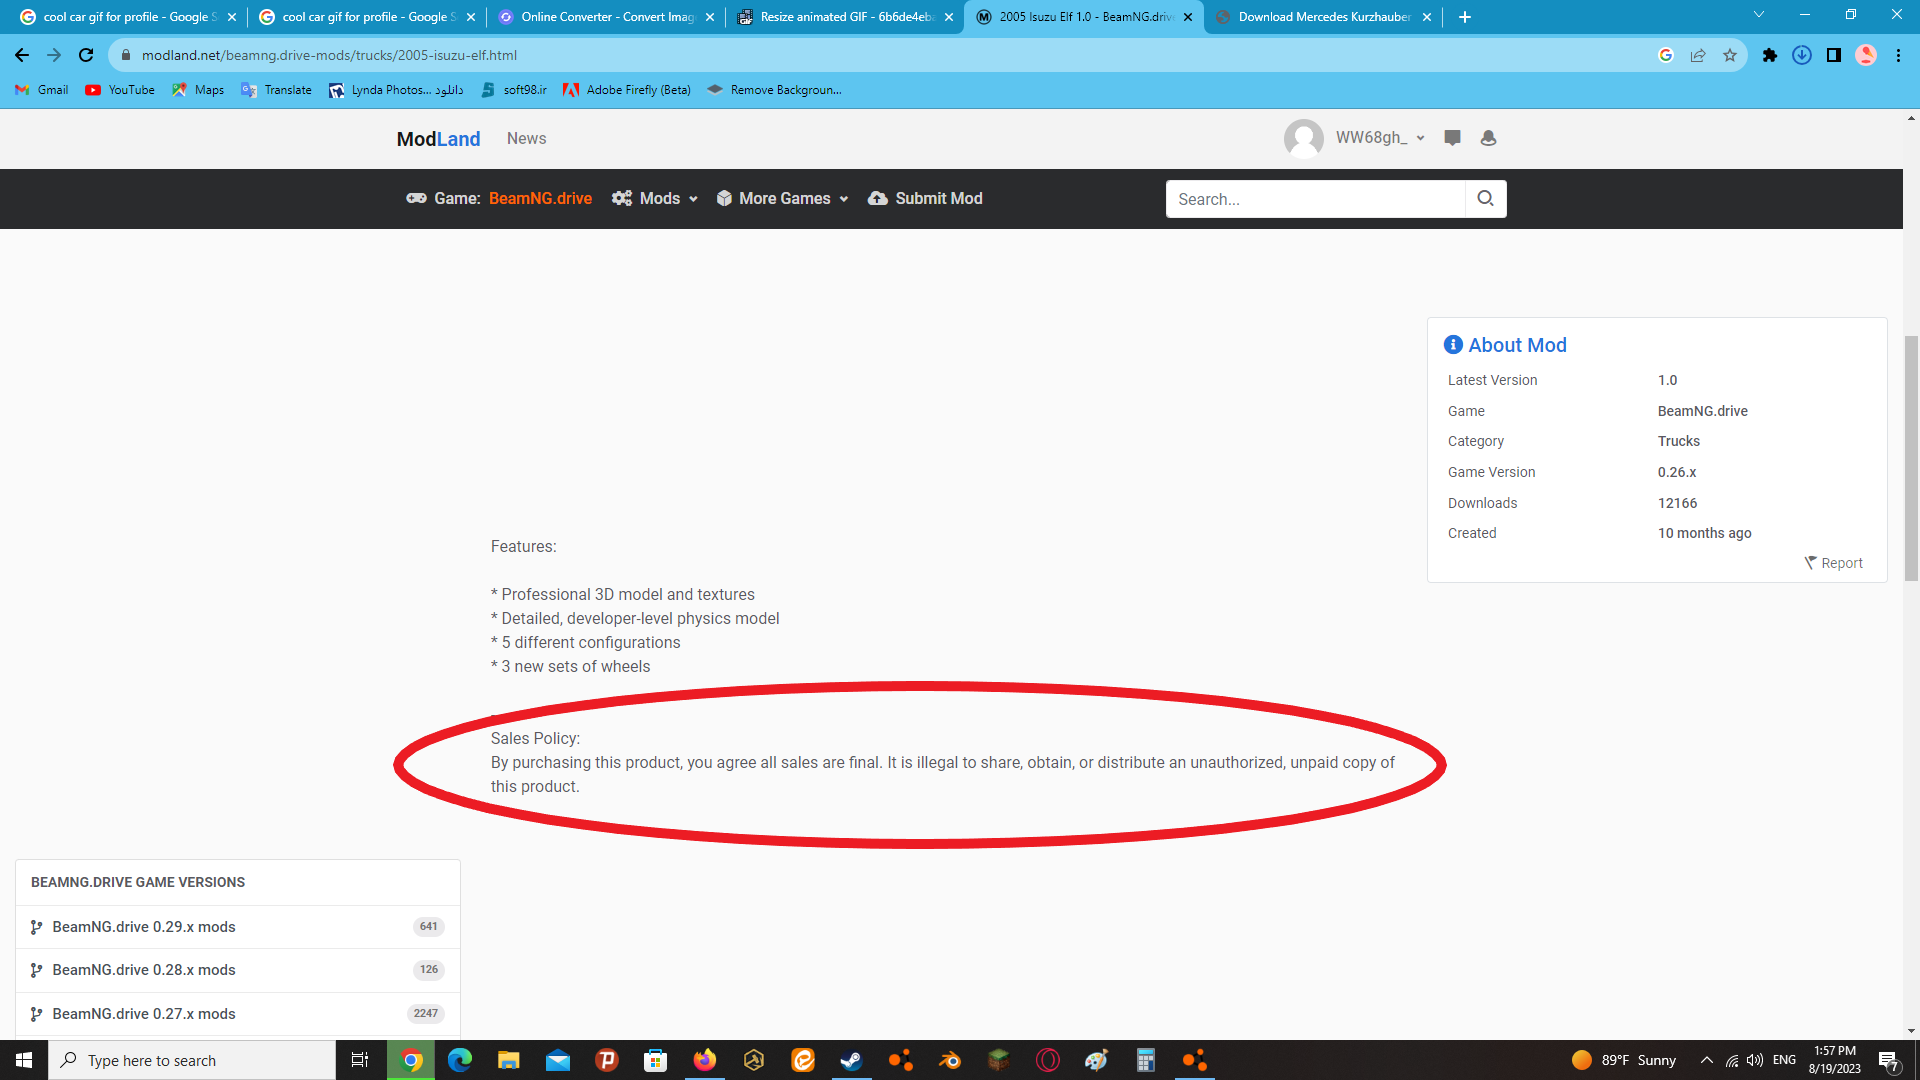Open the Adobe Firefly bookmark
Viewport: 1920px width, 1080px height.
coord(627,90)
